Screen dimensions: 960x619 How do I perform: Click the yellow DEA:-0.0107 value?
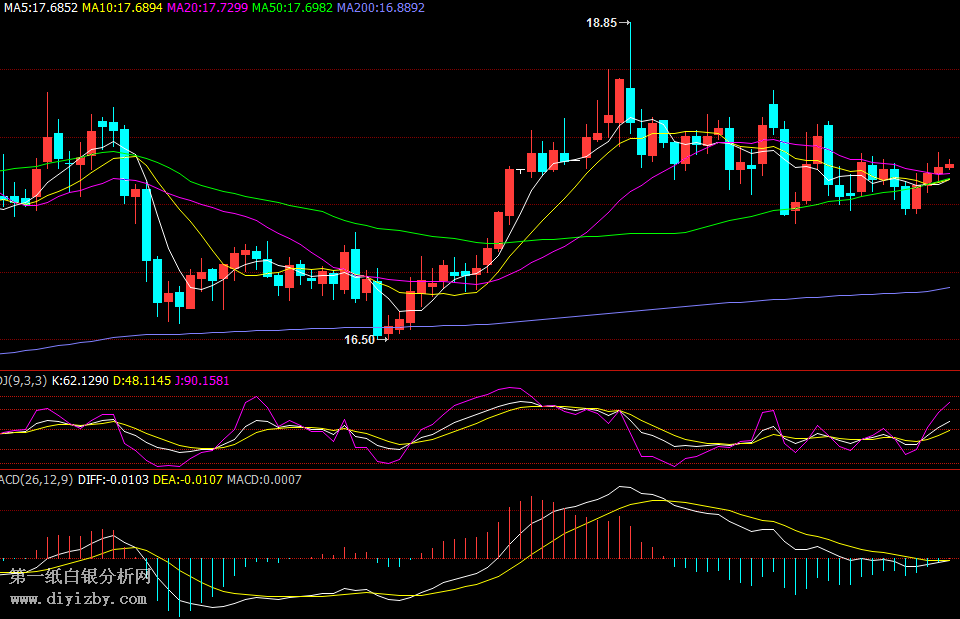188,480
